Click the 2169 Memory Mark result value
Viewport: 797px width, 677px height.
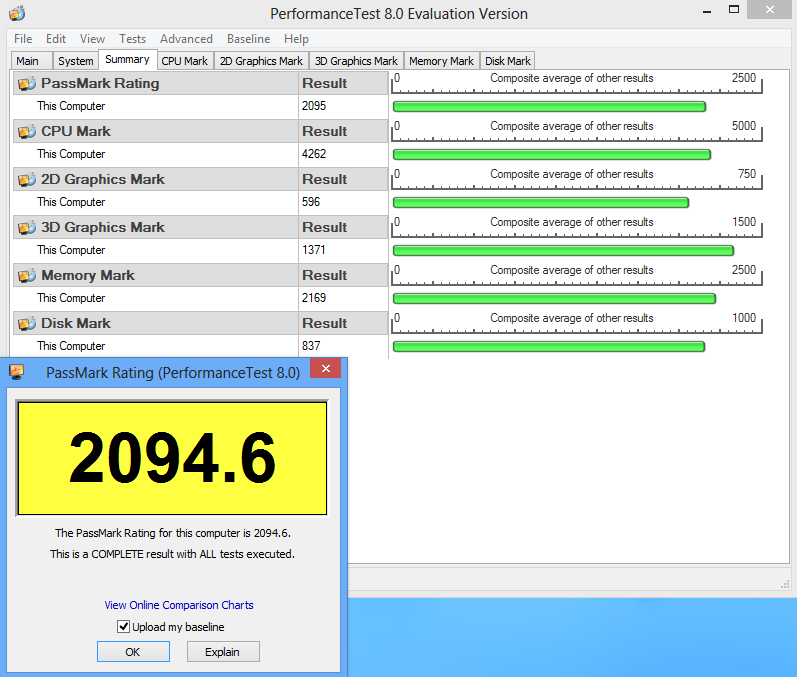pos(314,298)
